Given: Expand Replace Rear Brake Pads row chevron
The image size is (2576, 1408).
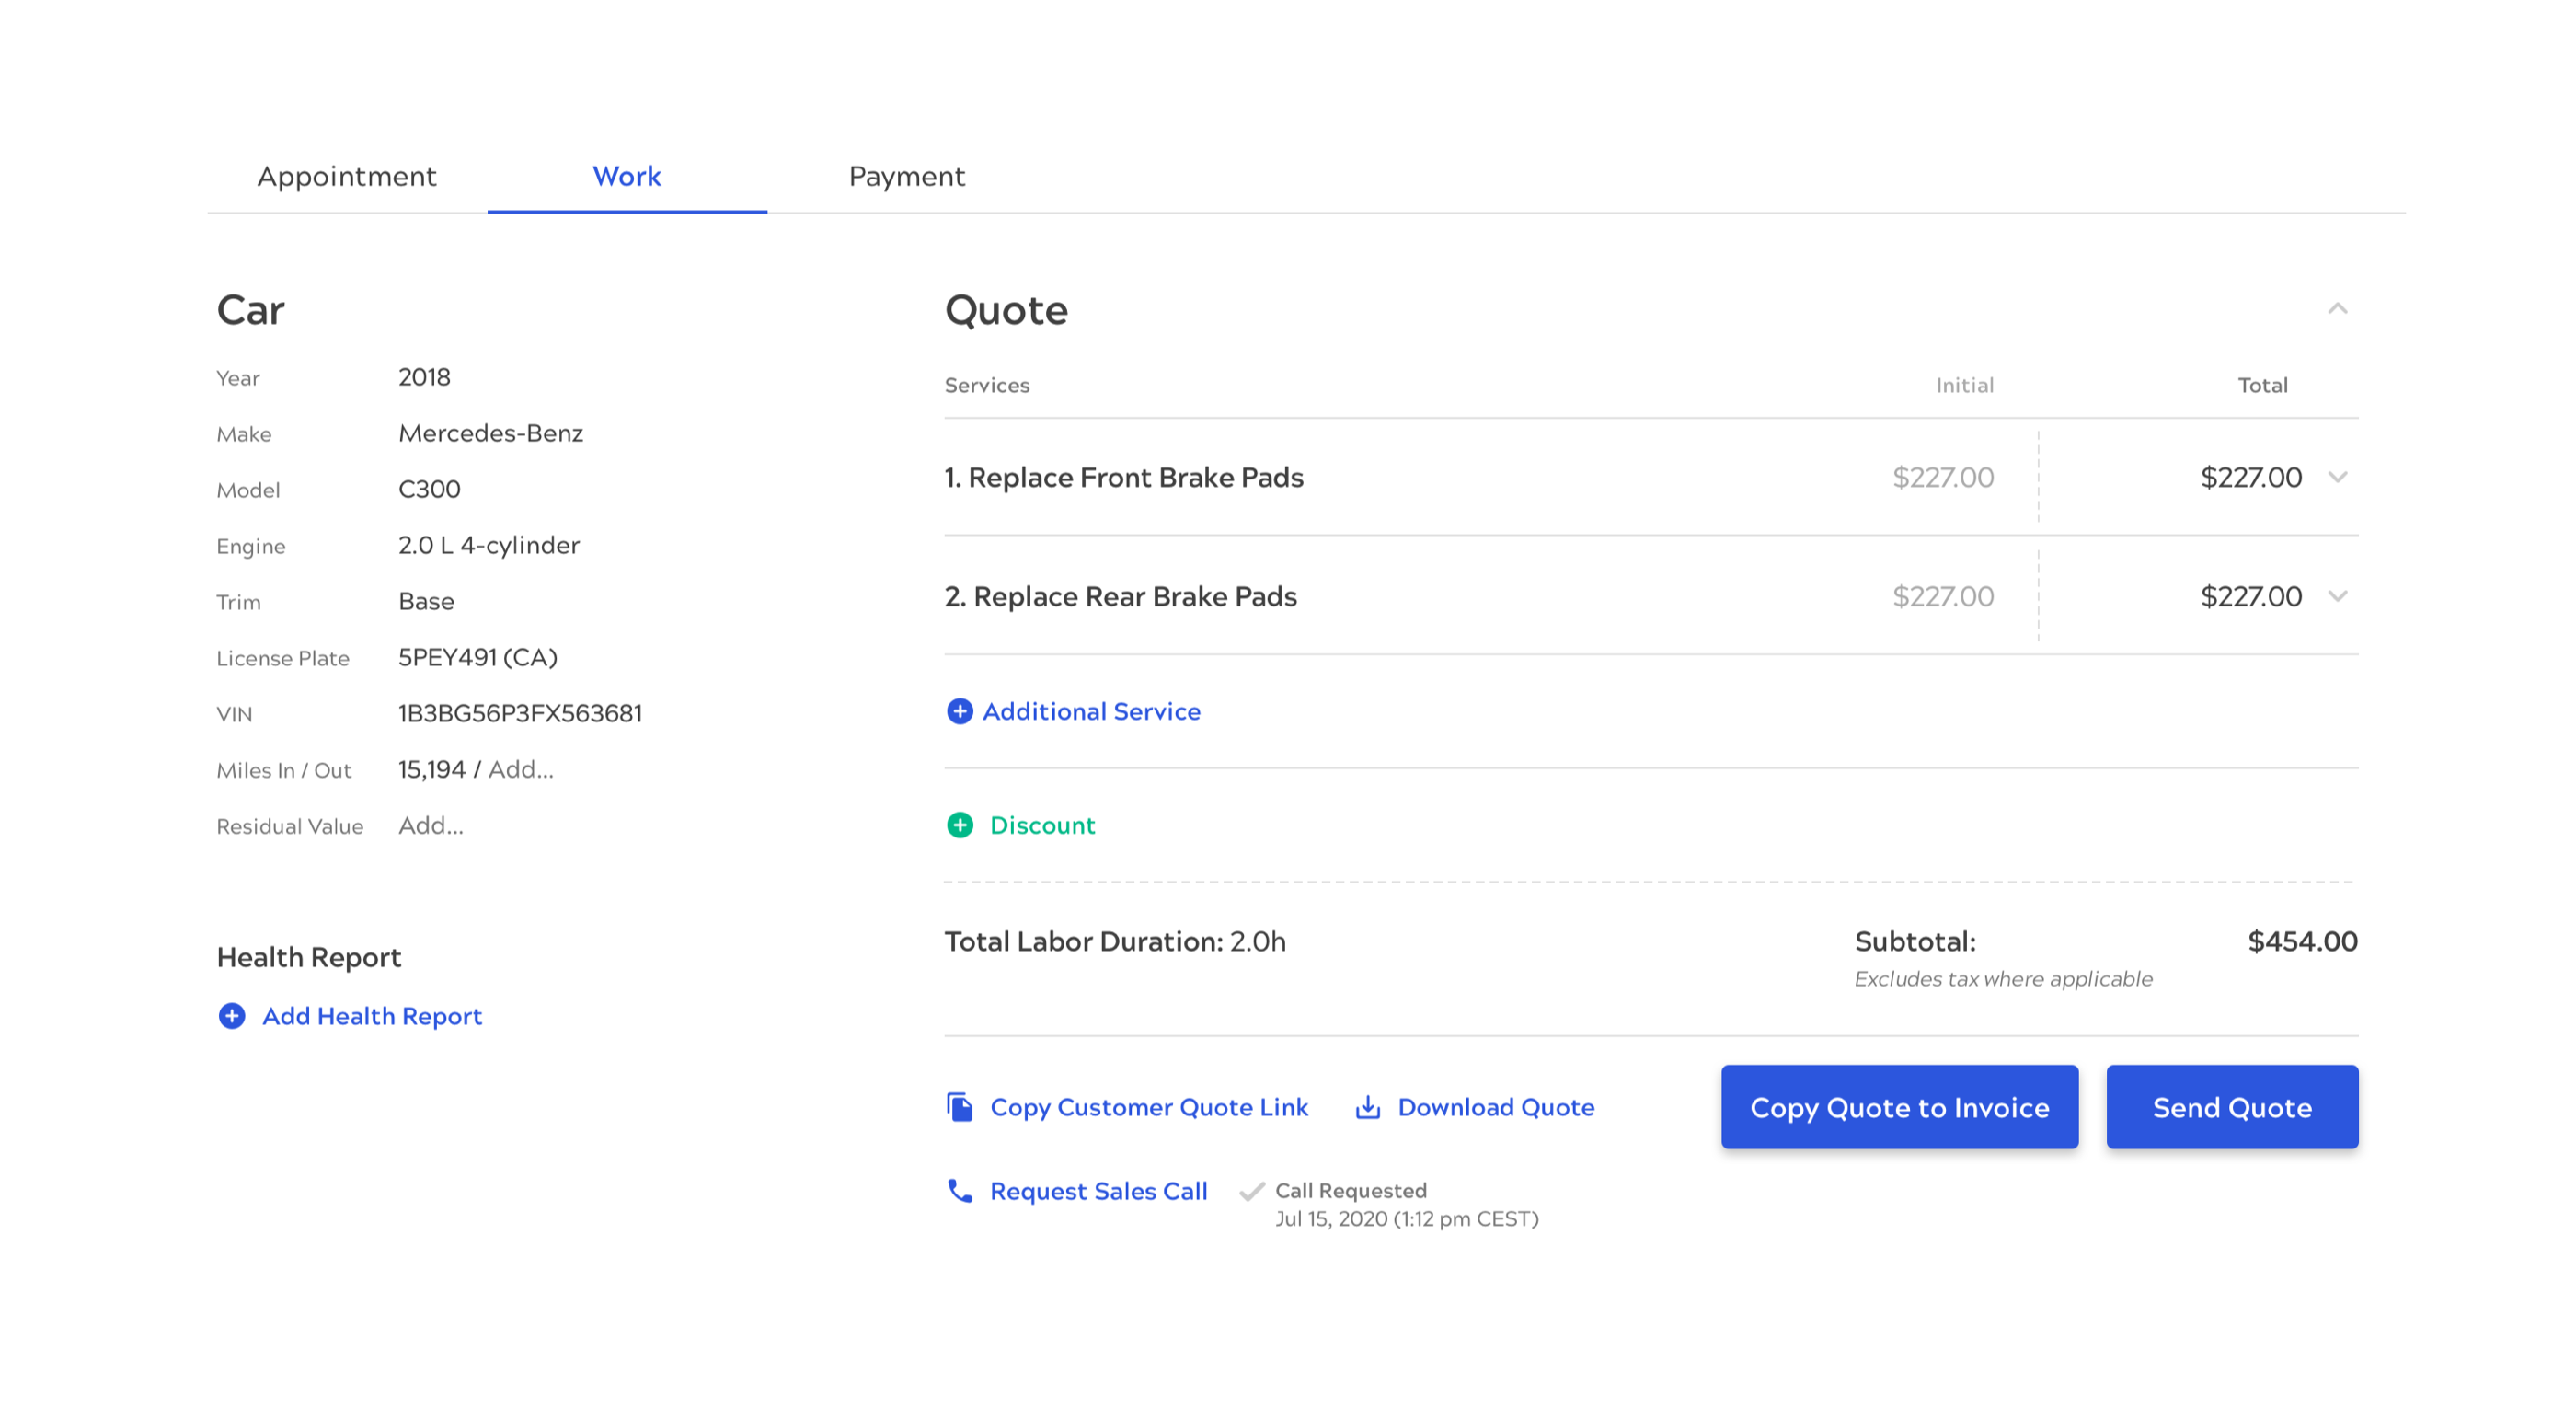Looking at the screenshot, I should [x=2337, y=596].
